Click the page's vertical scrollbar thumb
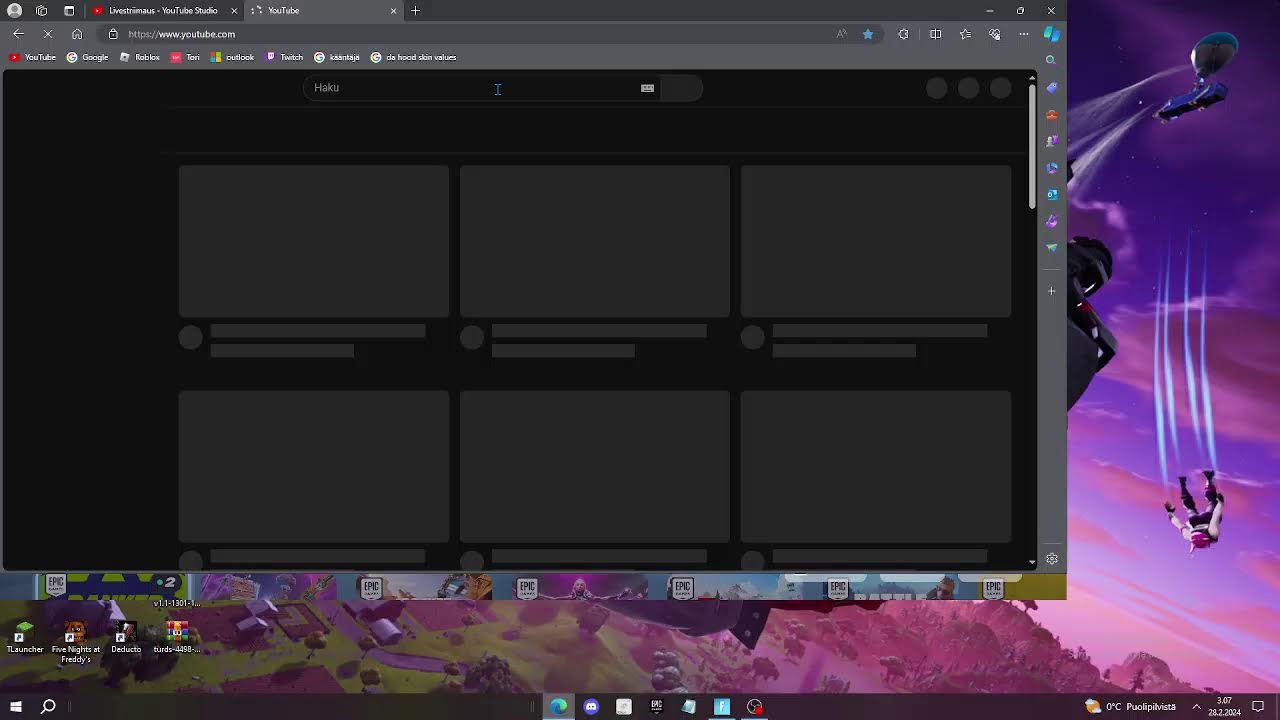The image size is (1280, 720). tap(1032, 145)
